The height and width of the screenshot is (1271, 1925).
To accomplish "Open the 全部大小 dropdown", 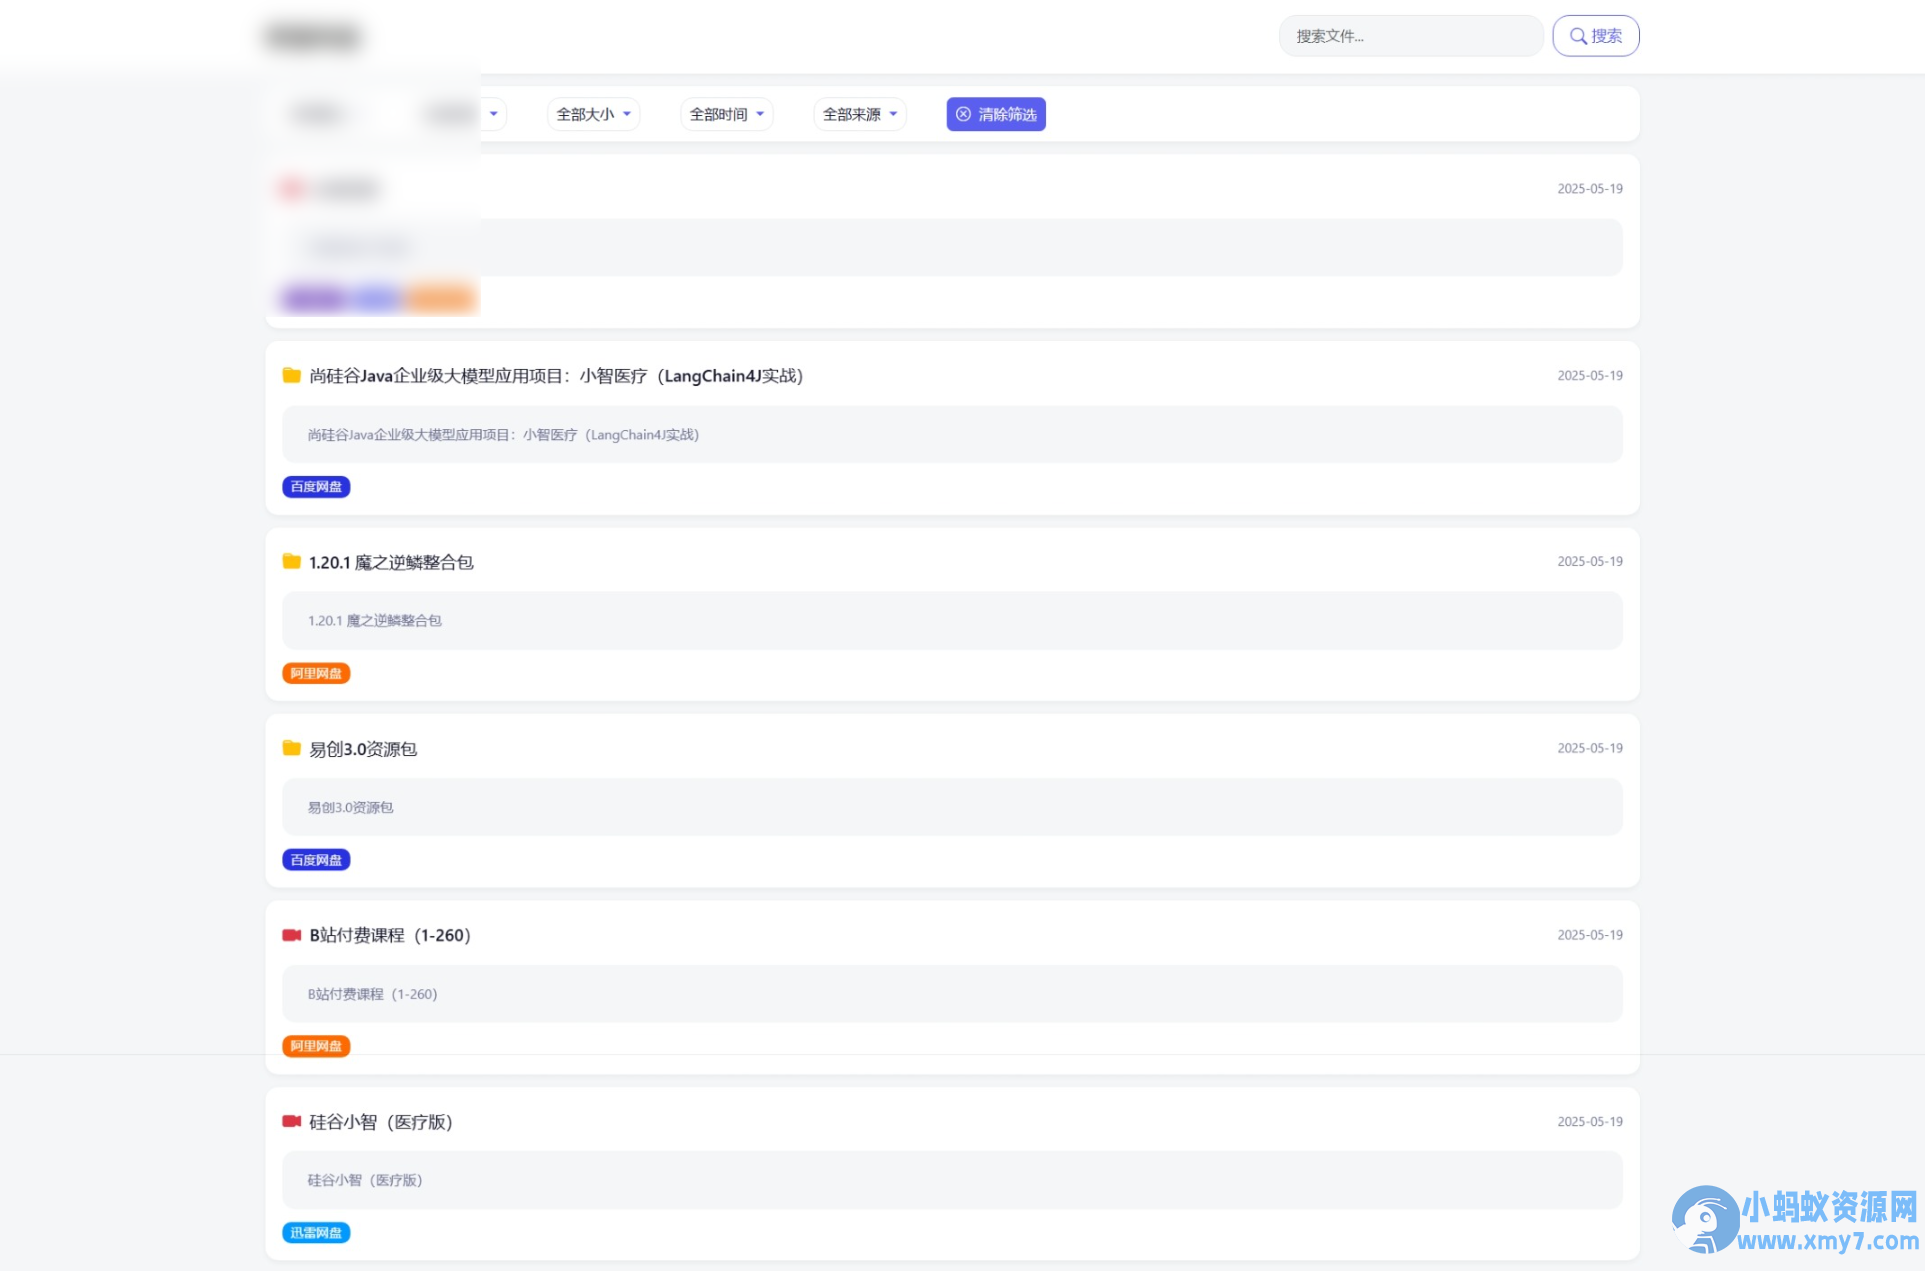I will click(592, 114).
